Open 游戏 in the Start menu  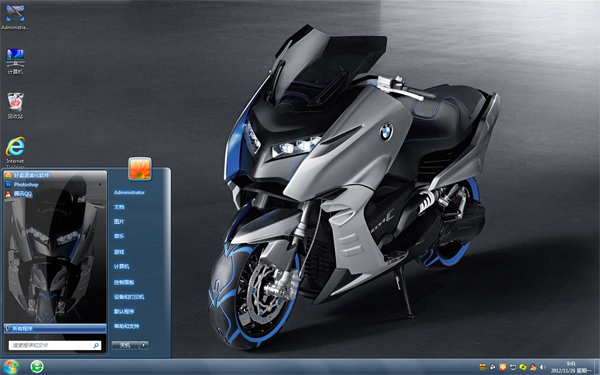[x=119, y=252]
